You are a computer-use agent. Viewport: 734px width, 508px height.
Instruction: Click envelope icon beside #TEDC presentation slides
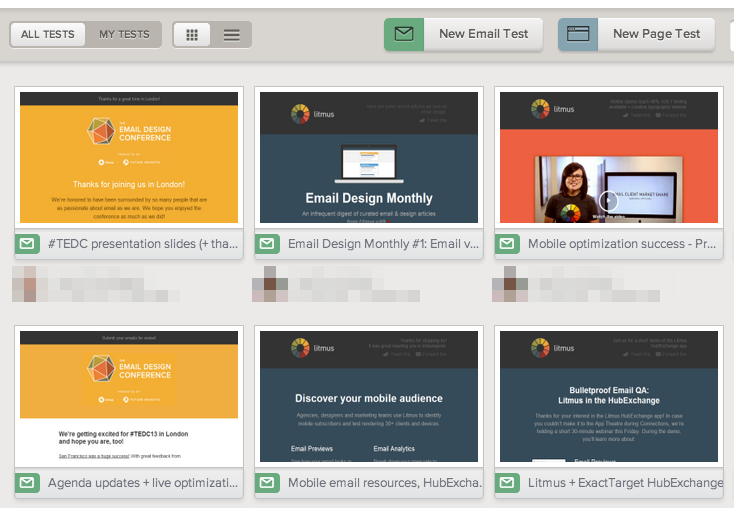pos(27,244)
